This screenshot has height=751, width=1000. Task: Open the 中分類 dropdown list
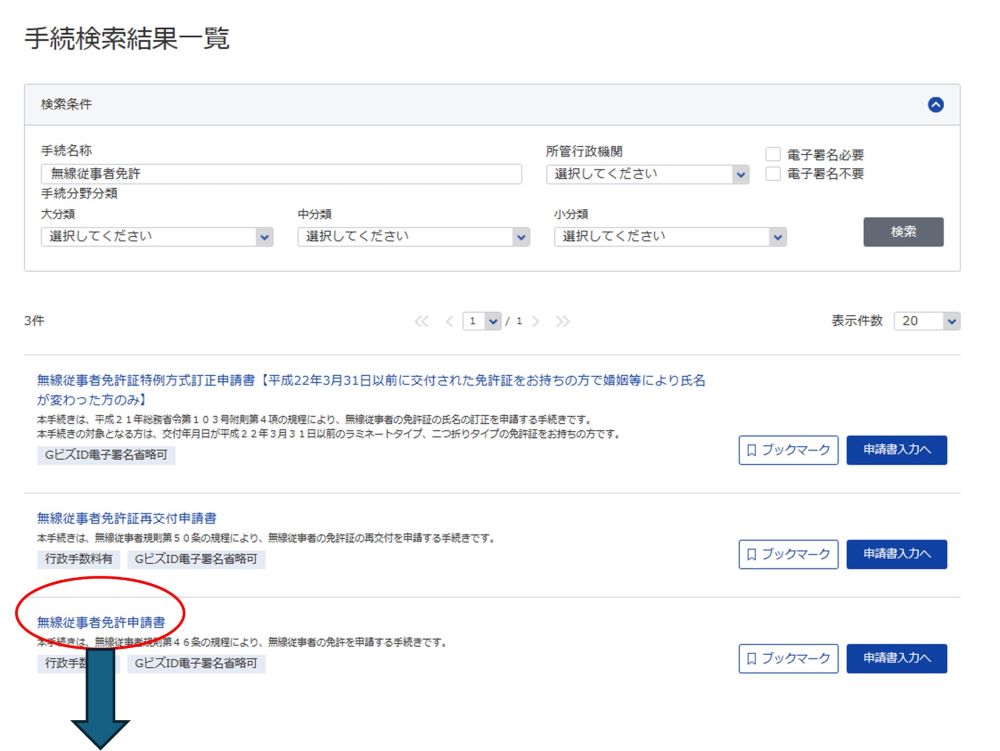click(x=413, y=237)
